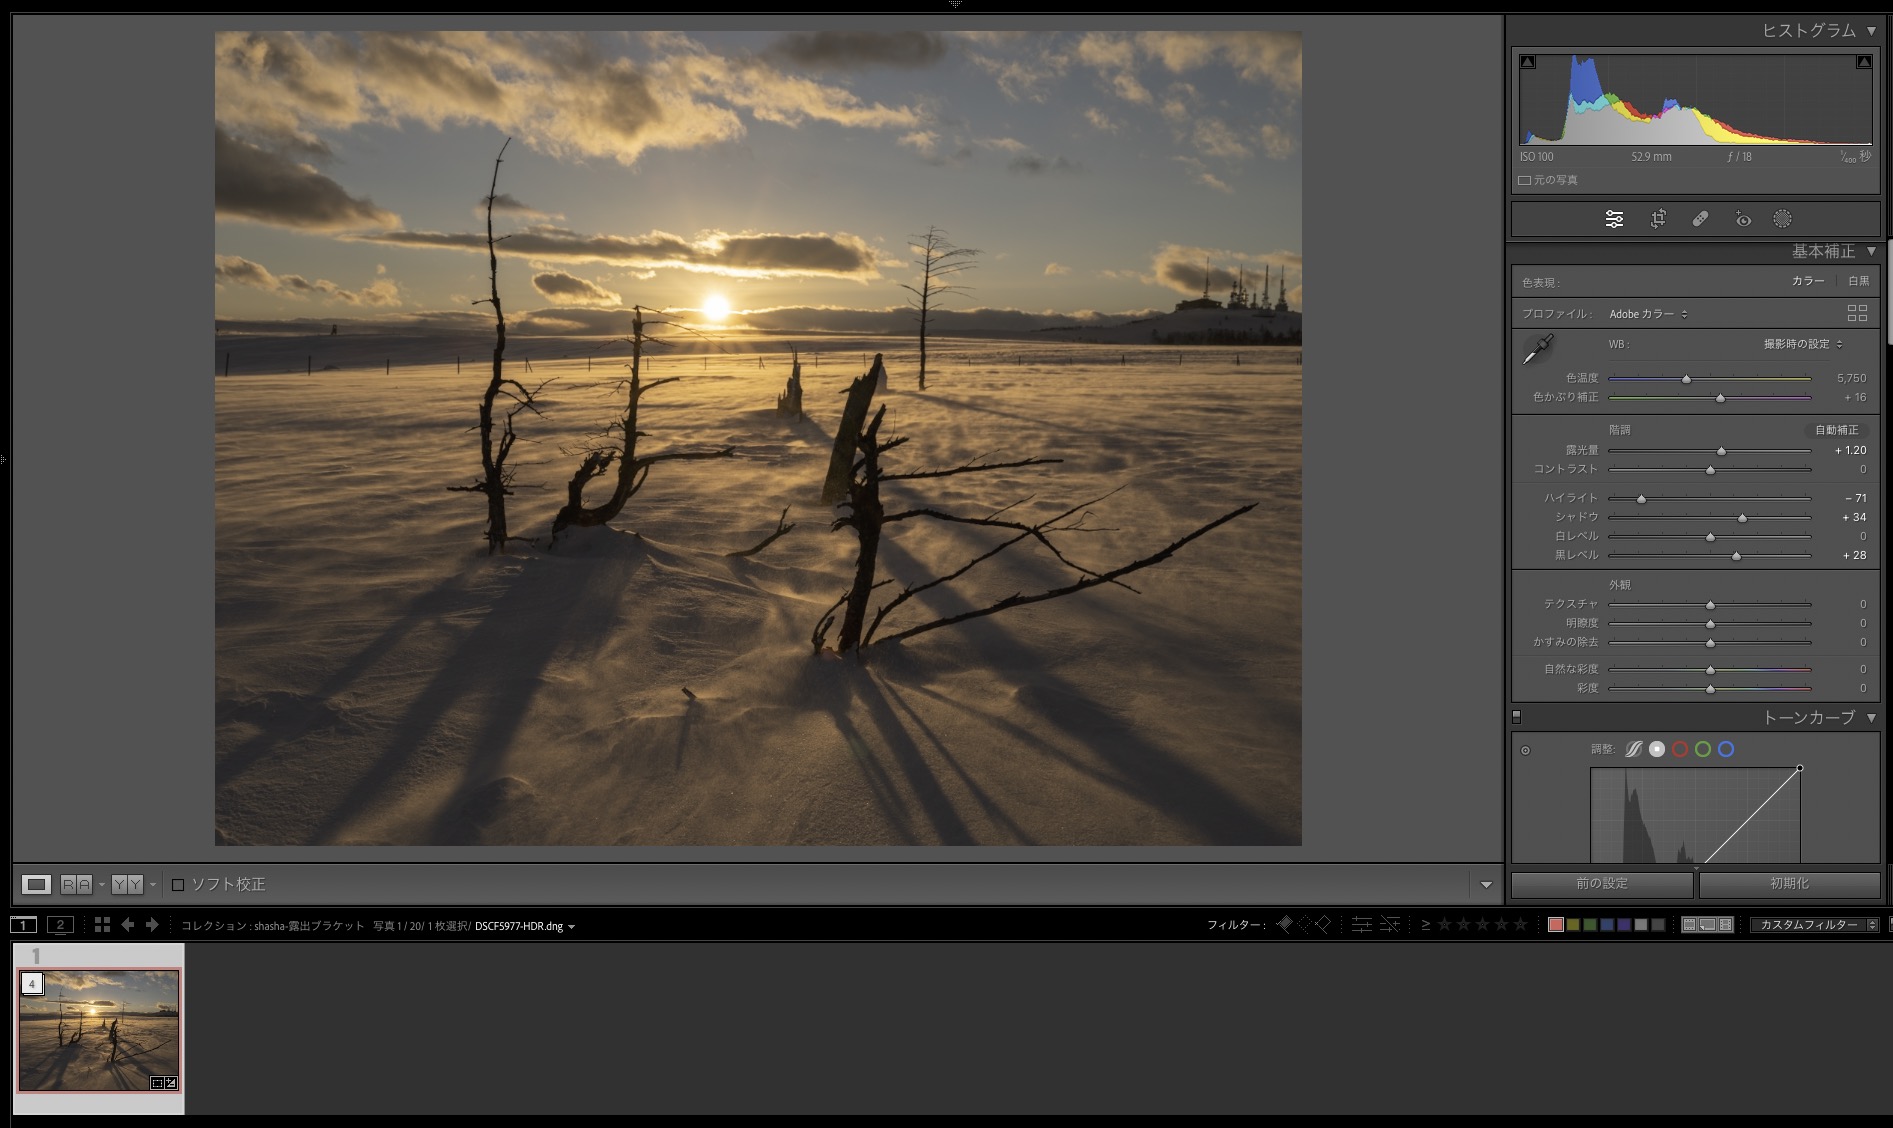Select the Healing bandage tool
This screenshot has width=1893, height=1128.
(x=1700, y=219)
